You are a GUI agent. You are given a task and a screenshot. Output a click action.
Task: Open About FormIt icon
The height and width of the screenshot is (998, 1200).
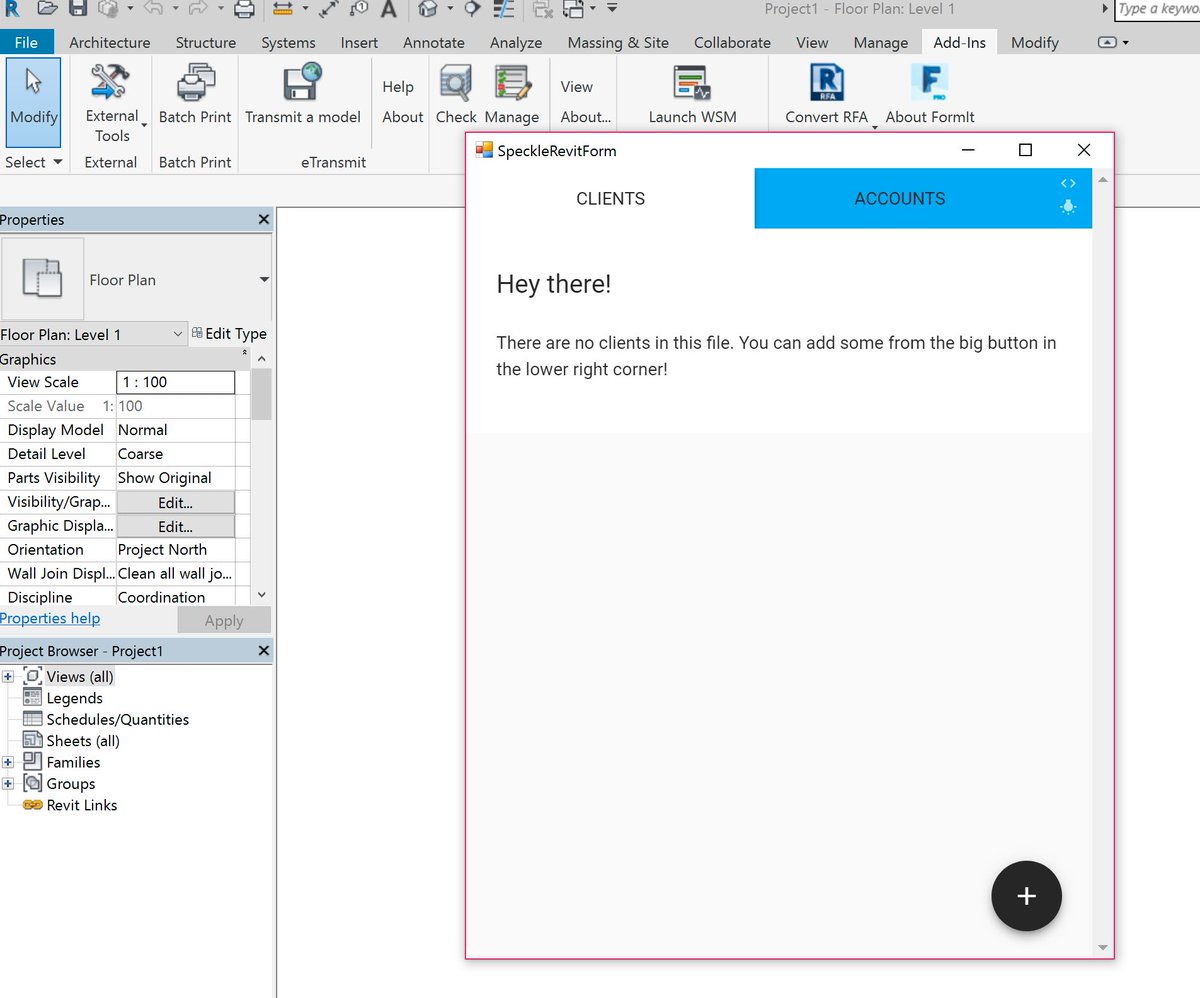tap(930, 94)
